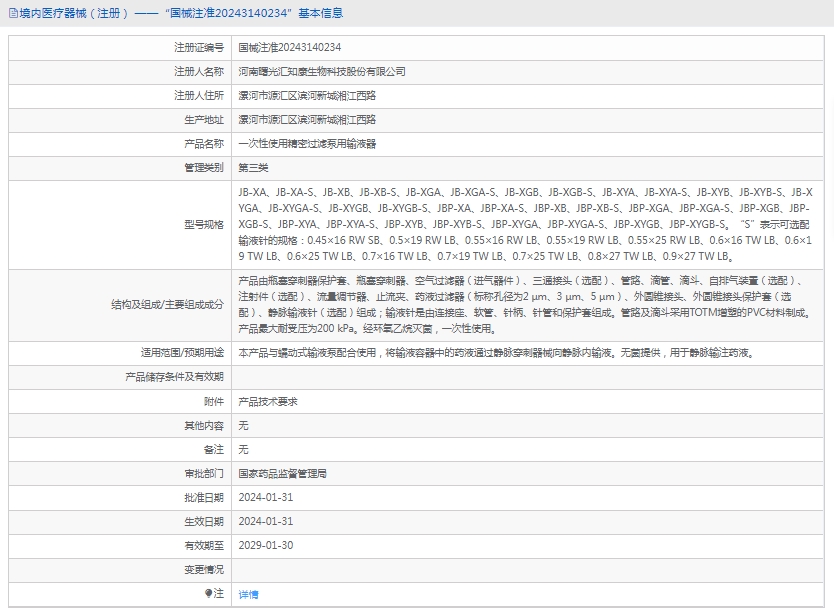Click the 有效期至 value 2029-01-30
Viewport: 834px width, 614px height.
point(265,545)
